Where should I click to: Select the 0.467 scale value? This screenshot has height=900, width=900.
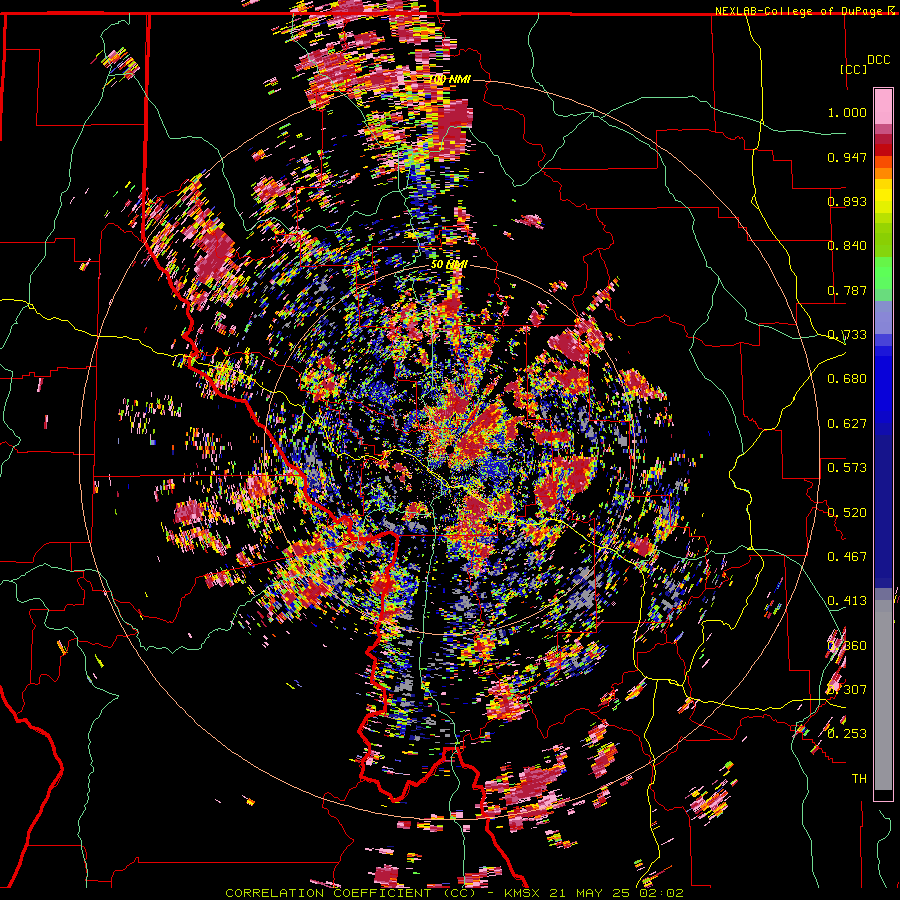(847, 557)
